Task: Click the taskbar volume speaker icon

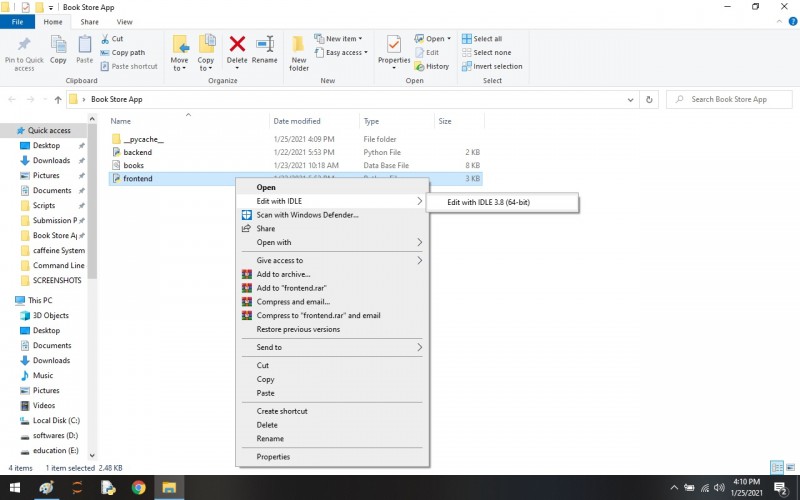Action: pyautogui.click(x=719, y=488)
